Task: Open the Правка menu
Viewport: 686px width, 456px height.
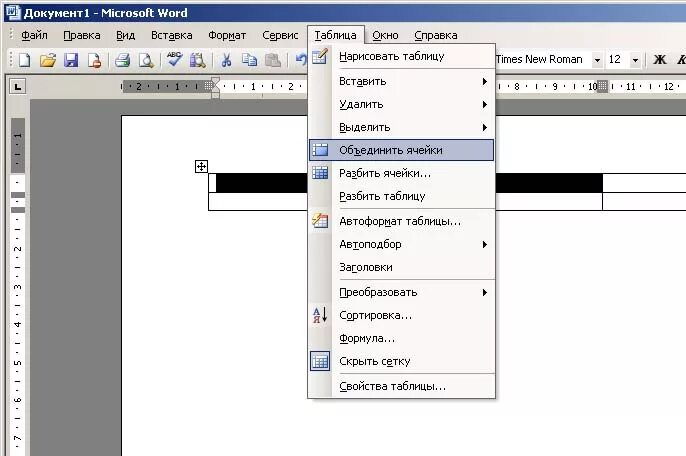Action: (82, 35)
